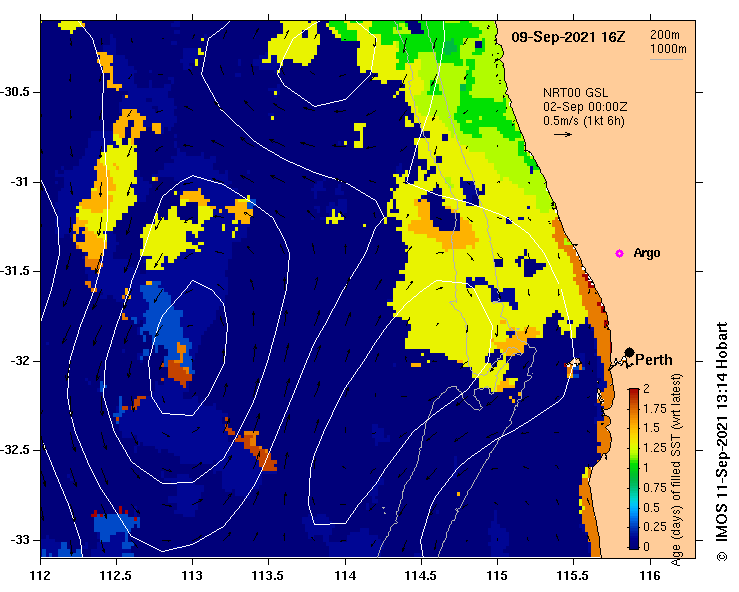Click the latitude axis label -31
The image size is (739, 592).
coord(19,181)
